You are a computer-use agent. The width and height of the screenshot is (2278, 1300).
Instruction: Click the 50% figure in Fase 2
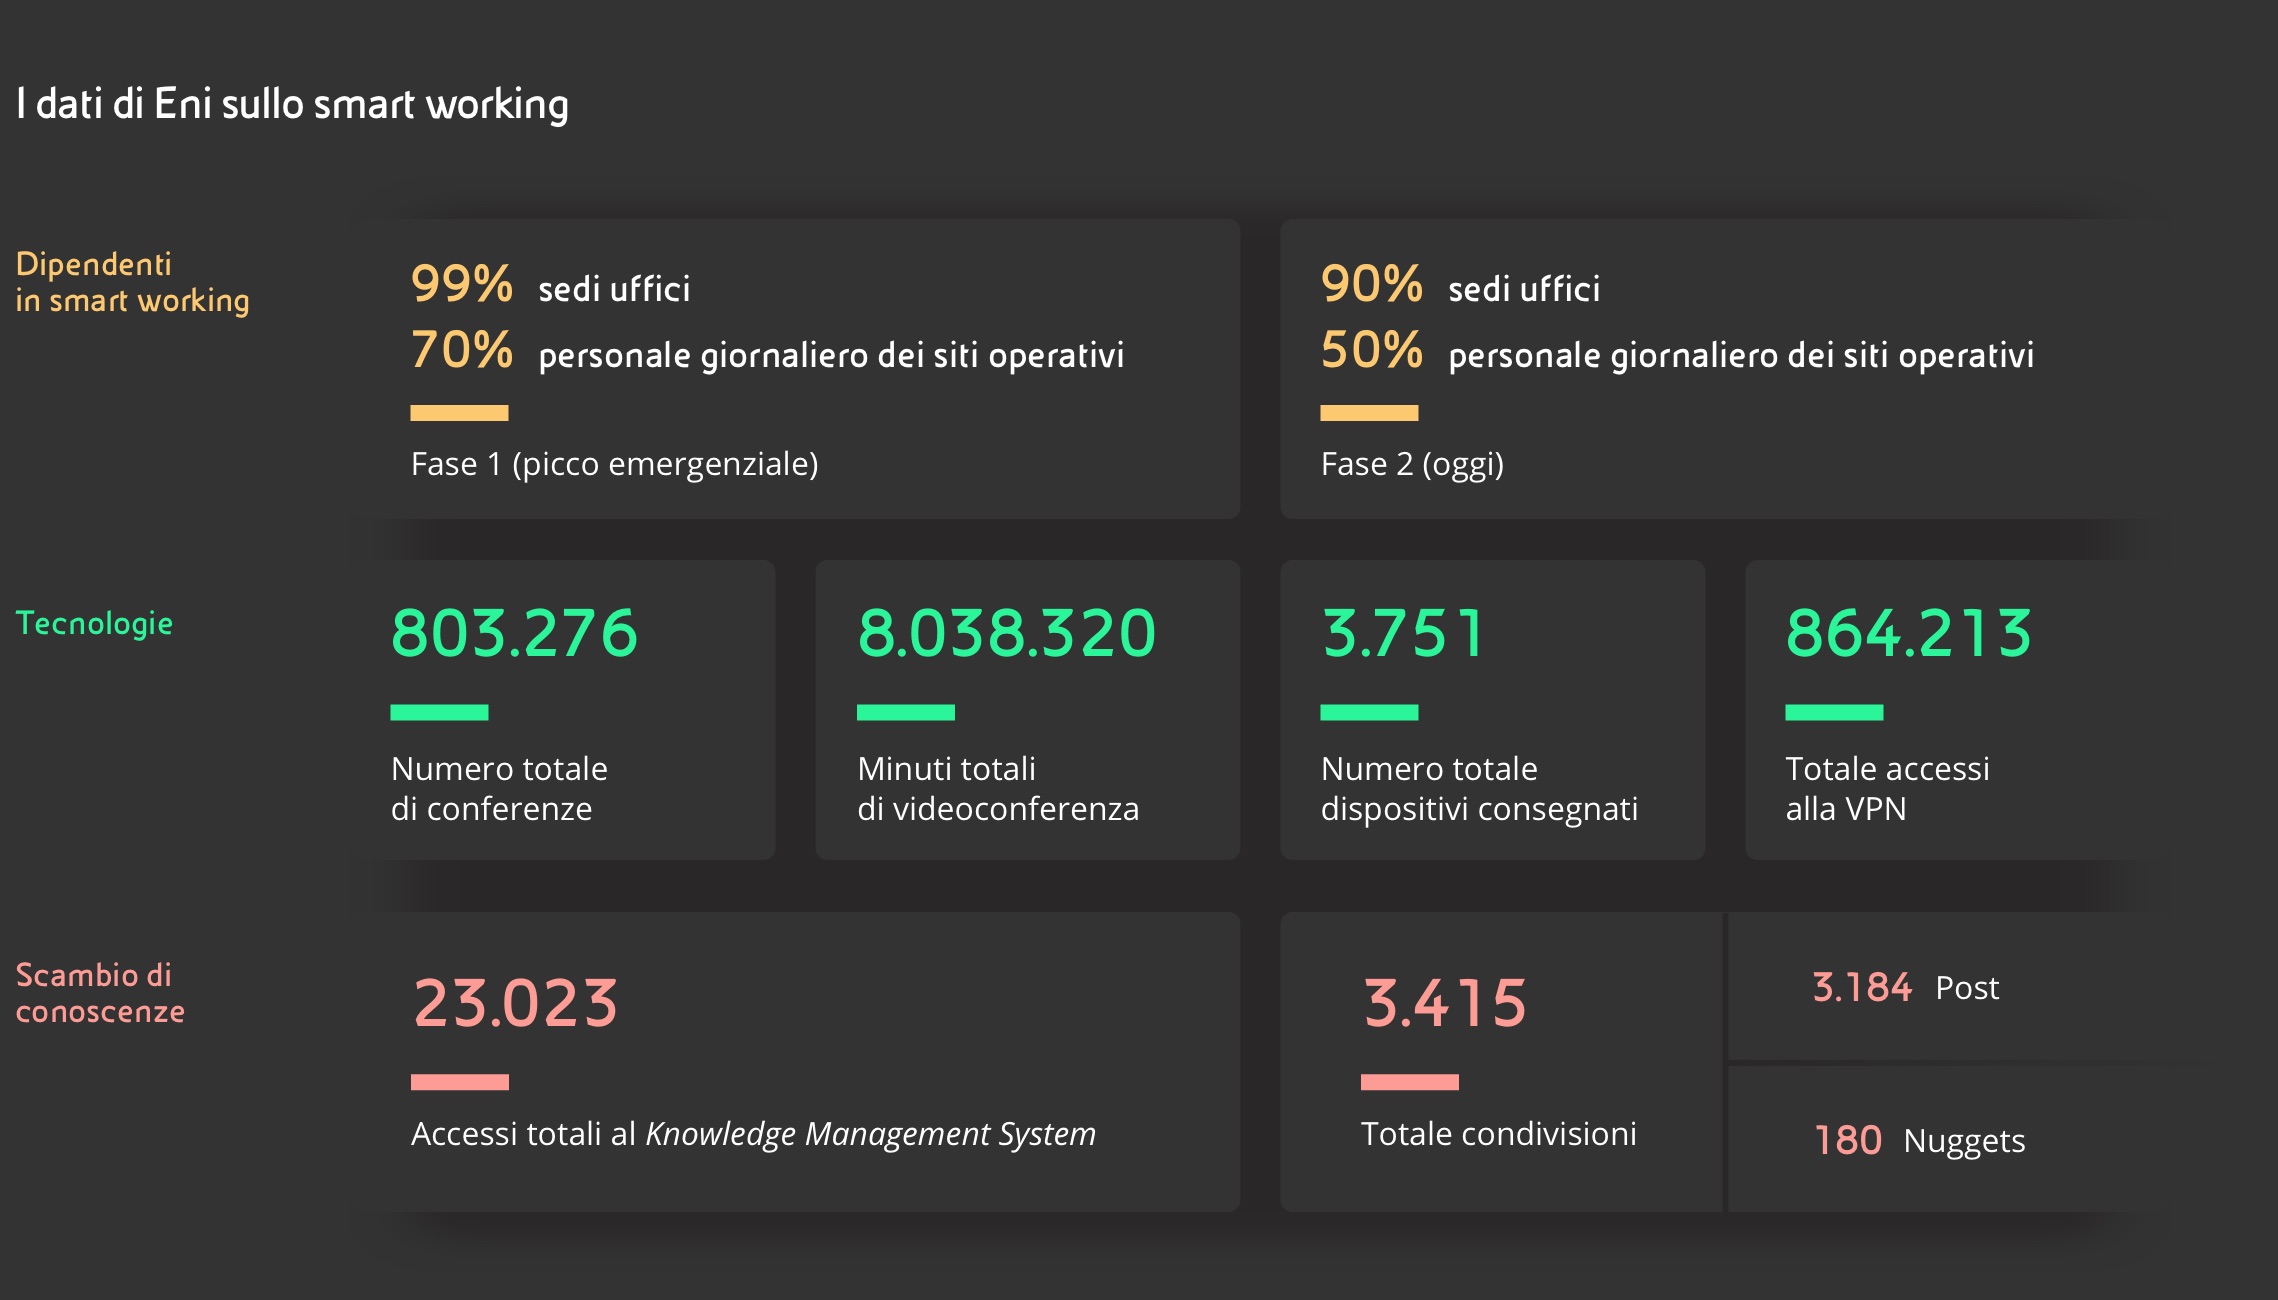[1372, 350]
